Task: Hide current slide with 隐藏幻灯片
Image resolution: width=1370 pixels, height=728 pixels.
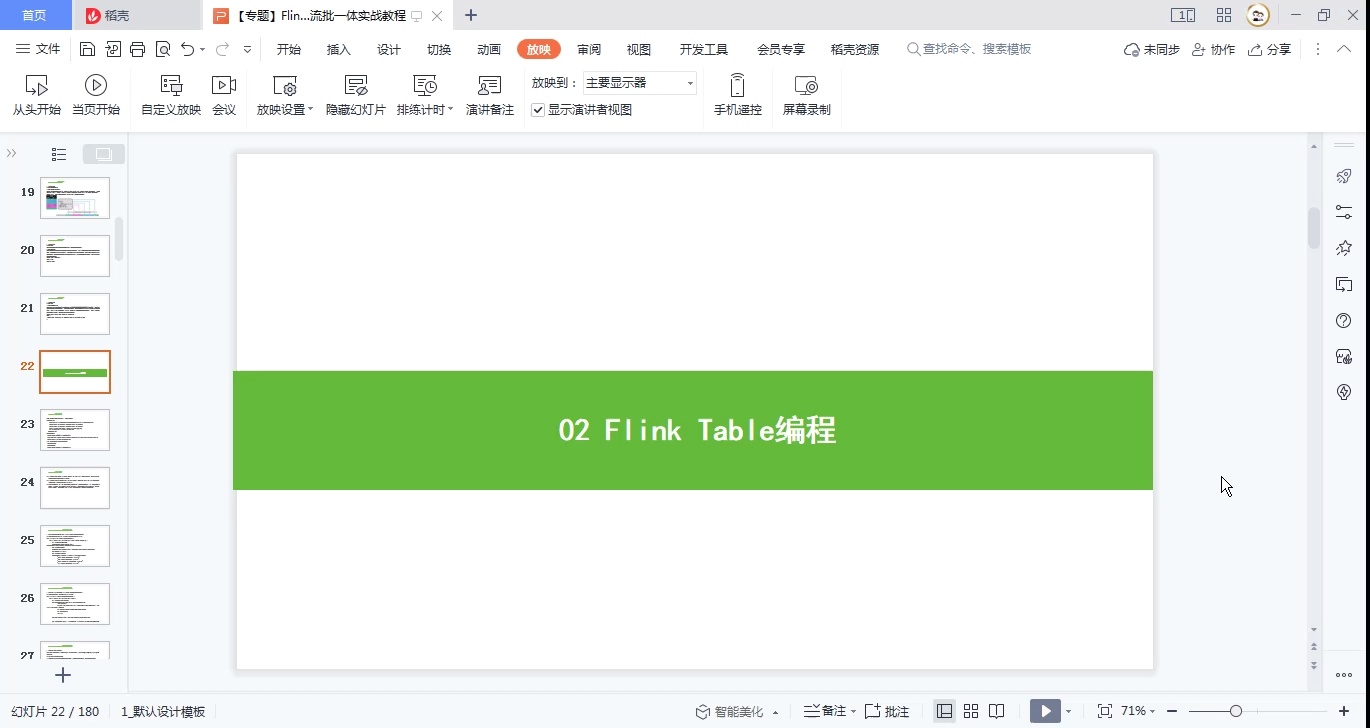Action: (x=355, y=94)
